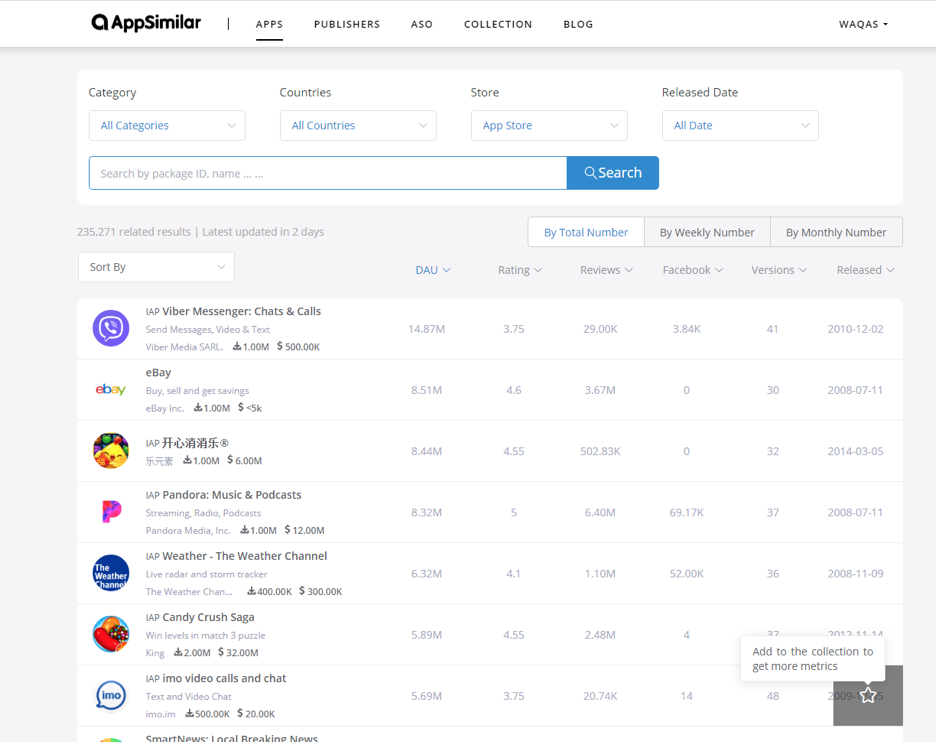Viewport: 936px width, 742px height.
Task: Click Weather Channel downloads 400.00K
Action: pyautogui.click(x=269, y=592)
